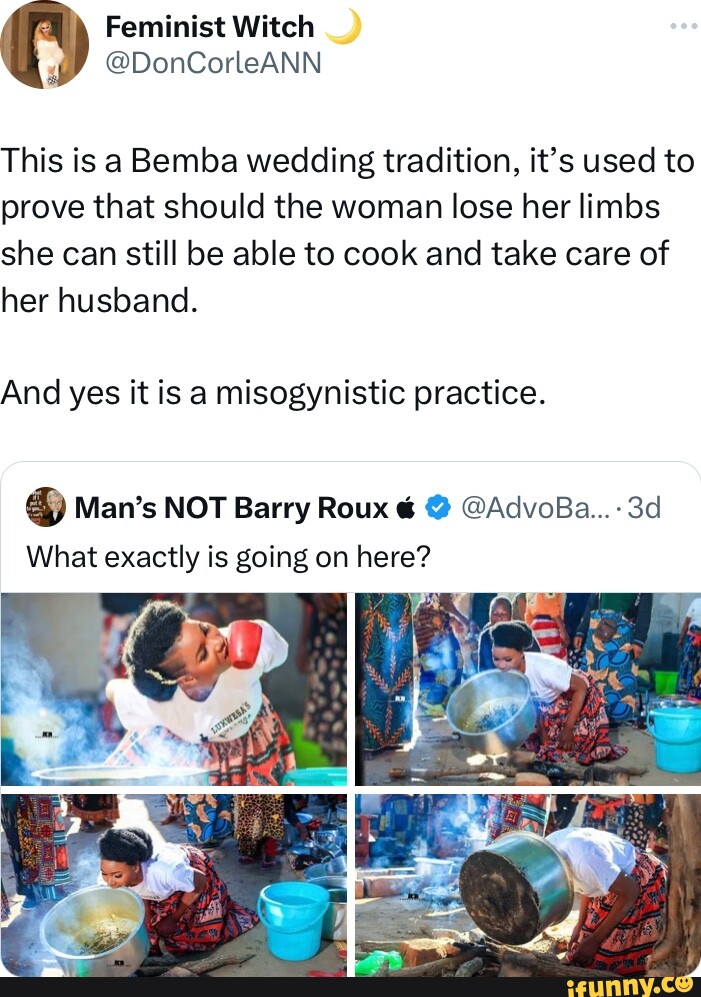This screenshot has height=997, width=701.
Task: Open the bottom-left photo beside the blue bucket
Action: [x=173, y=884]
